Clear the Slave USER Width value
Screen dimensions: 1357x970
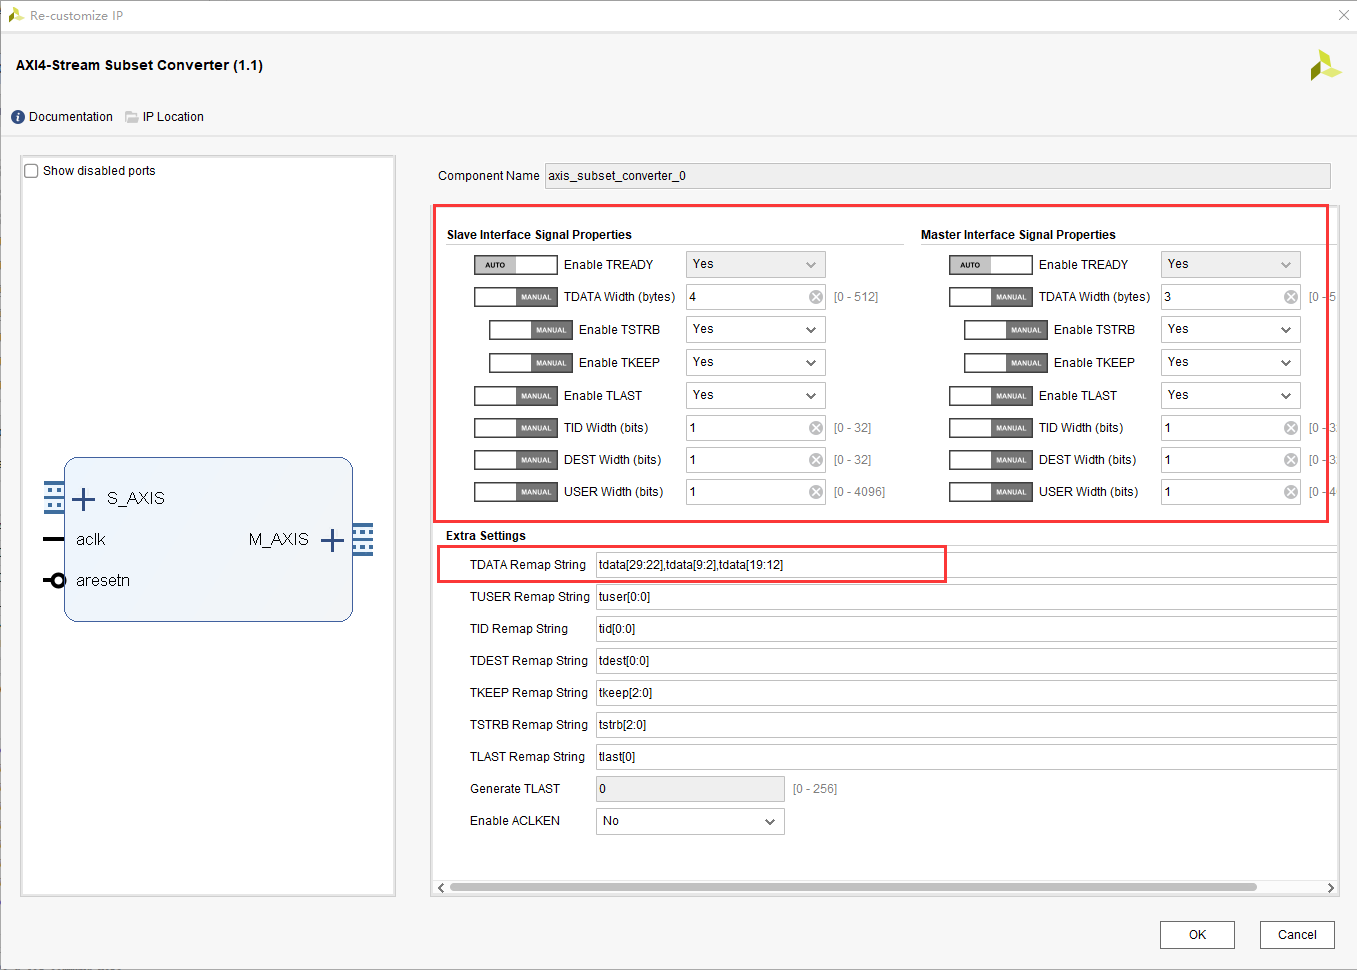click(x=816, y=492)
